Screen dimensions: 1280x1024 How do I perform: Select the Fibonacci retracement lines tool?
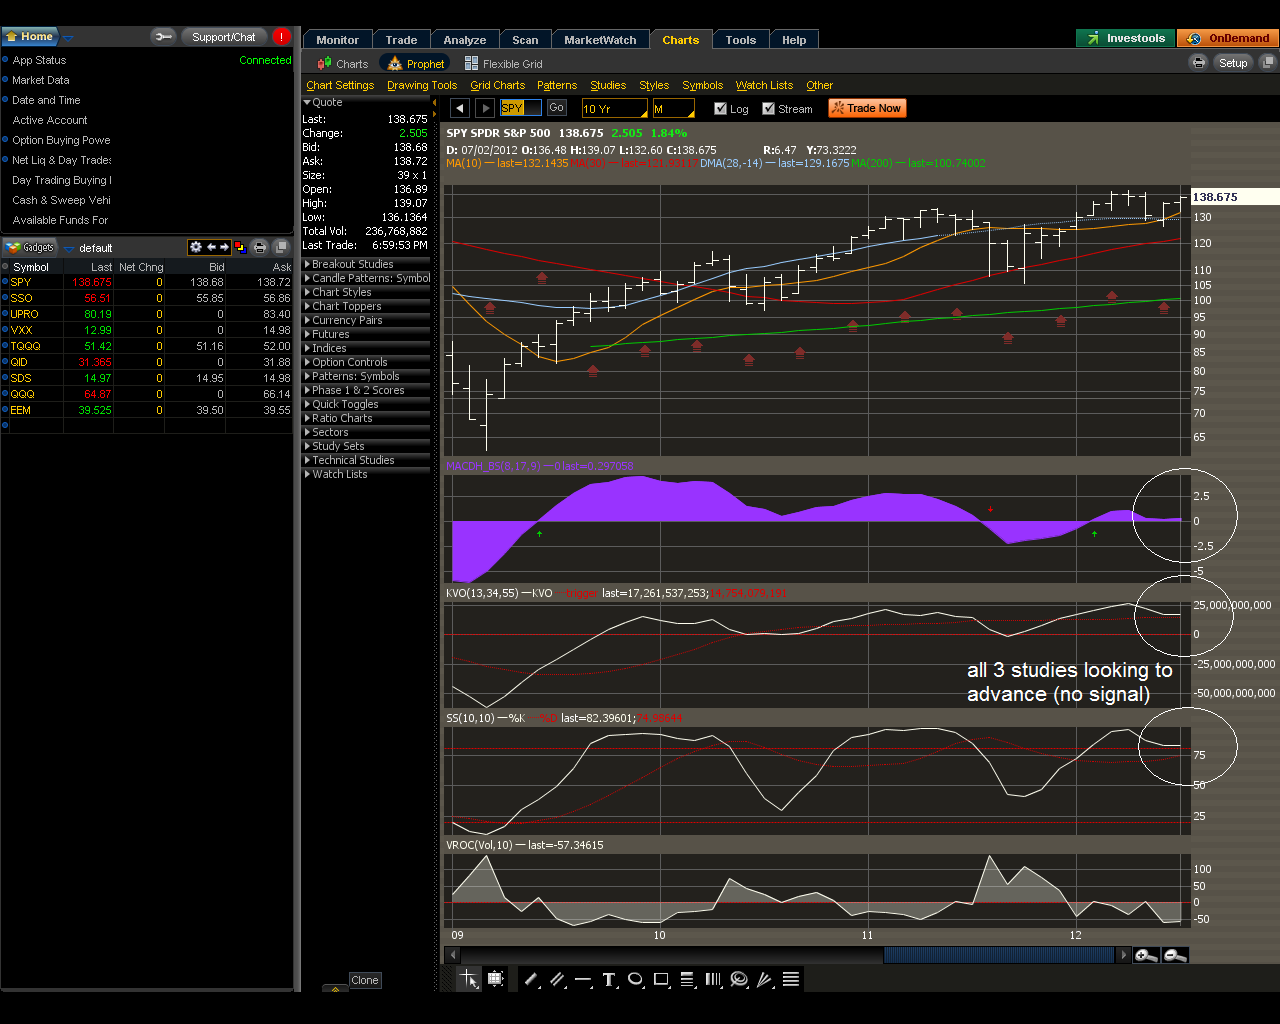click(x=687, y=980)
